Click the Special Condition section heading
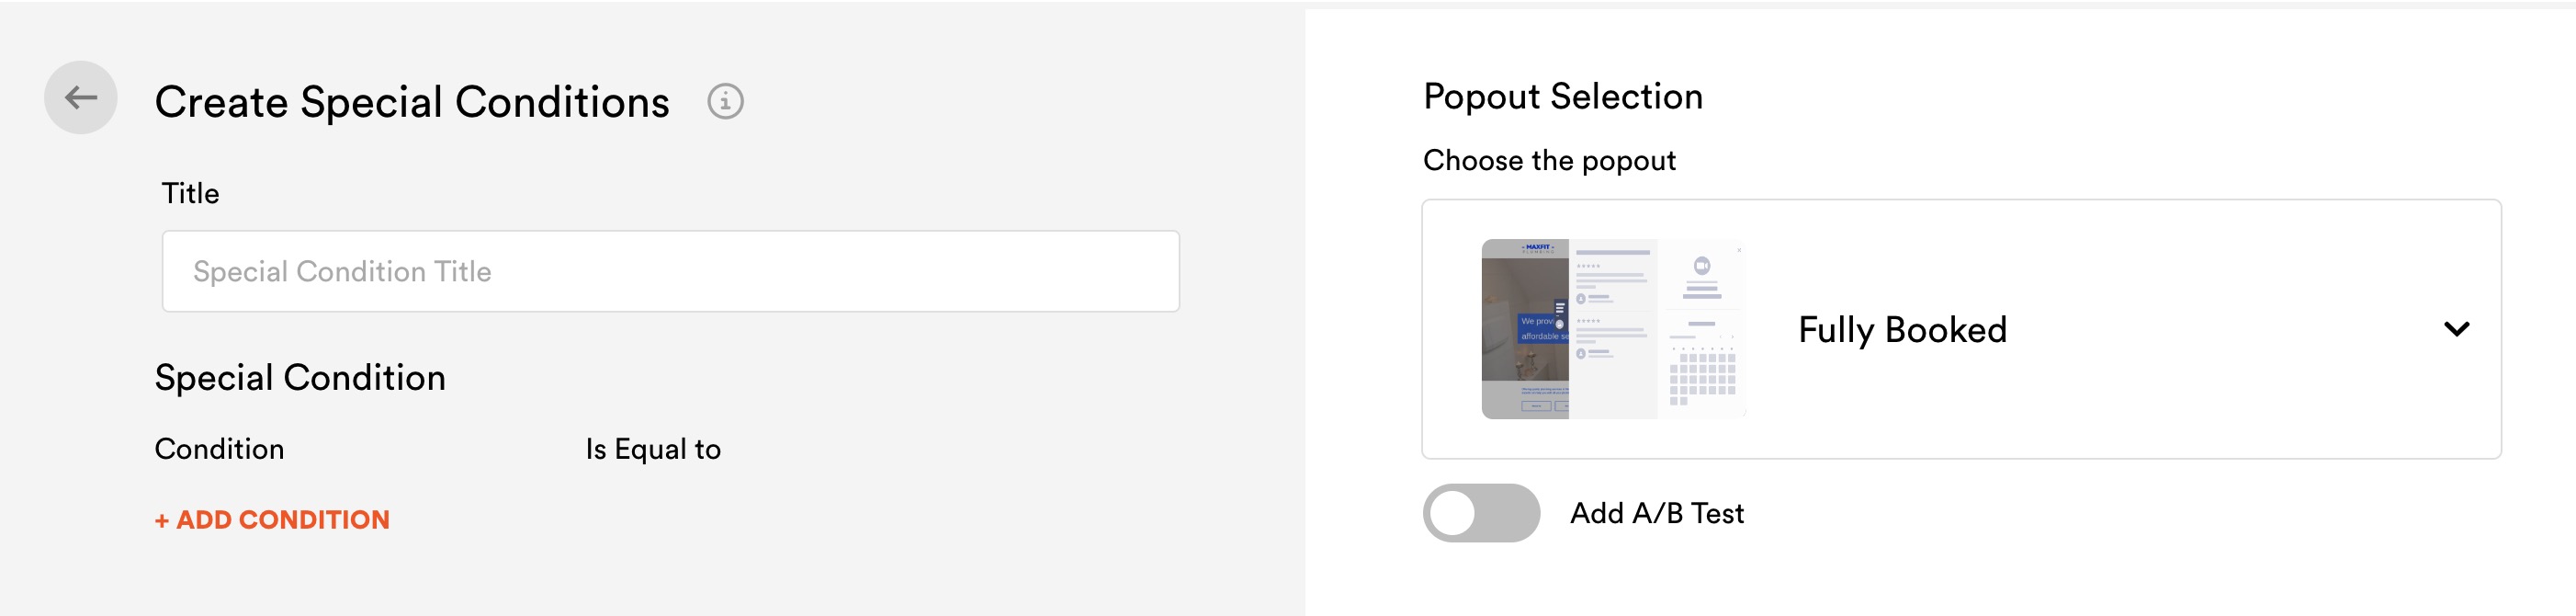Image resolution: width=2576 pixels, height=616 pixels. click(x=300, y=377)
